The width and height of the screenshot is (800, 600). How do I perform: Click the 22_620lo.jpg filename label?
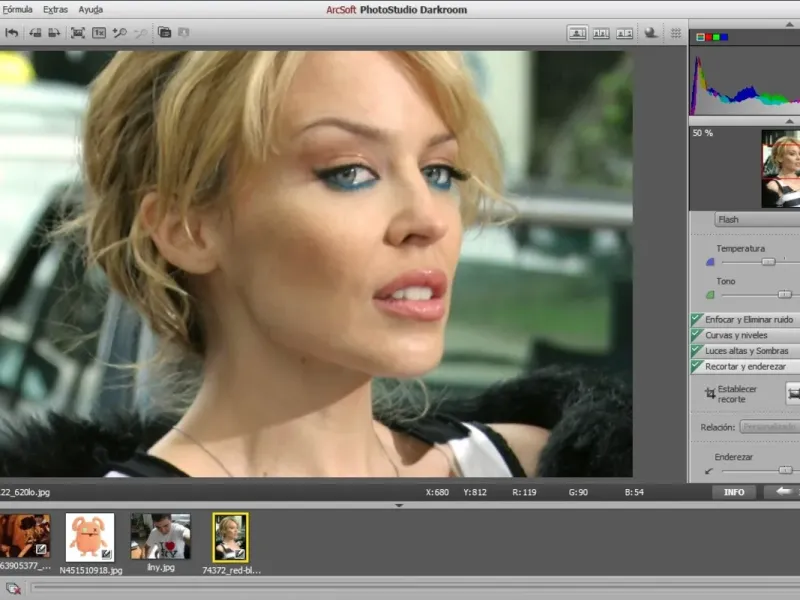tap(25, 492)
